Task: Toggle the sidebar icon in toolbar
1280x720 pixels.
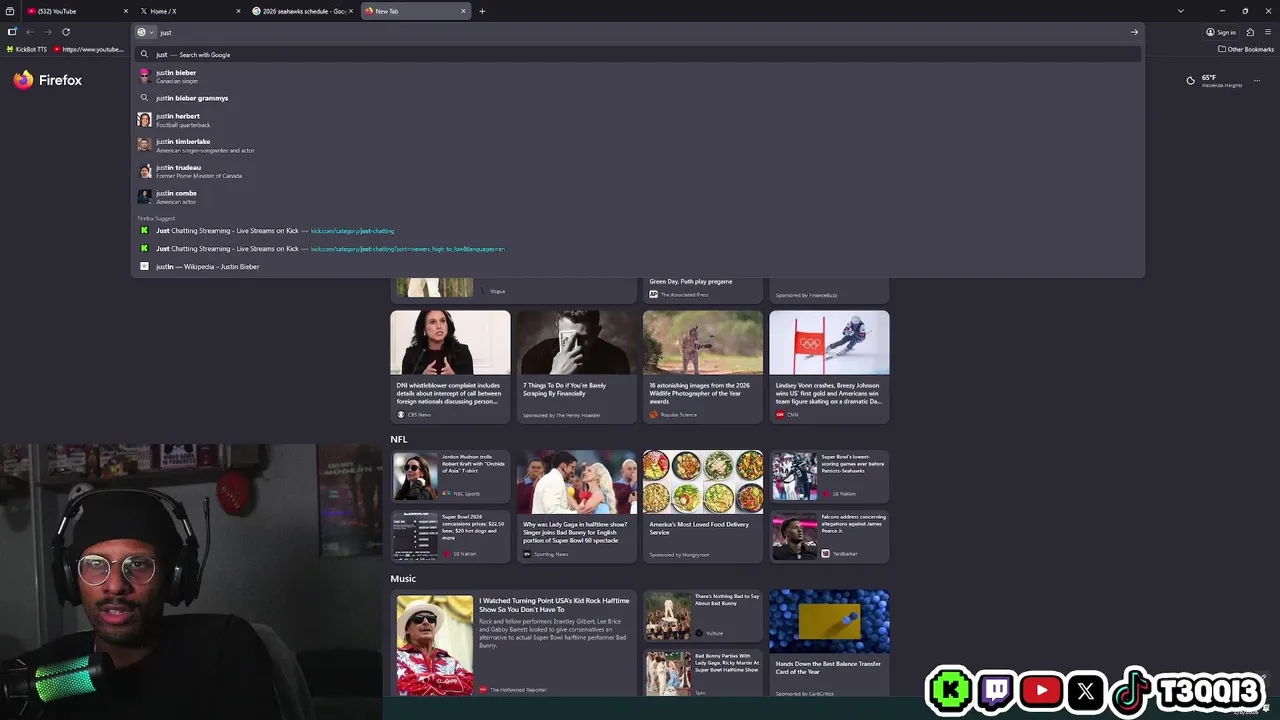Action: [x=12, y=32]
